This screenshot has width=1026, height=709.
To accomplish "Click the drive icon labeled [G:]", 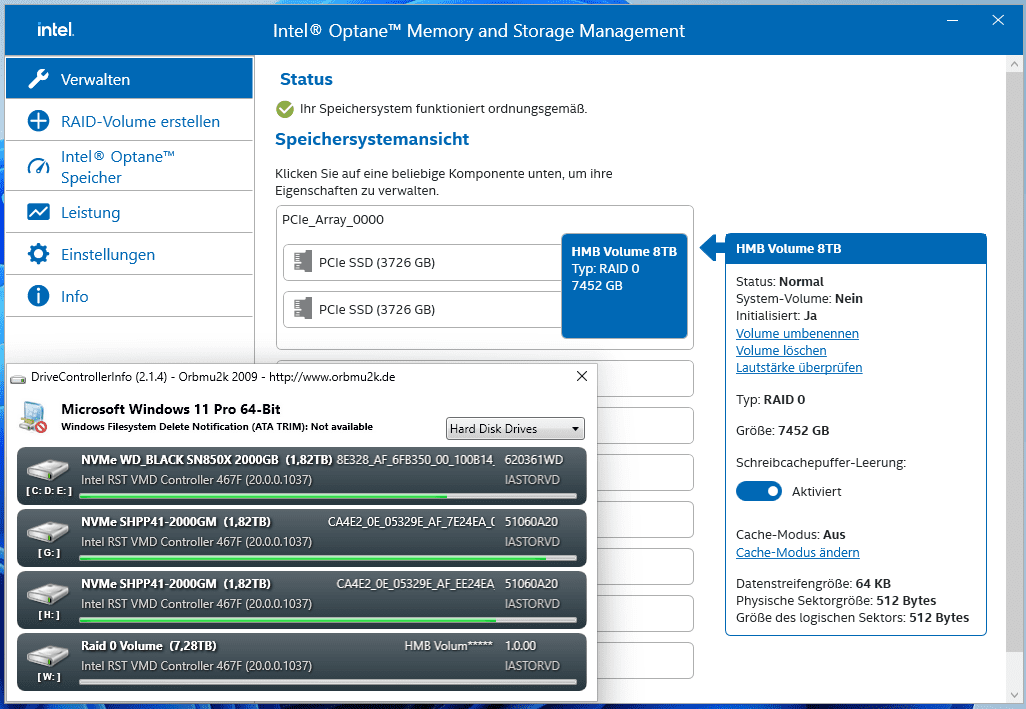I will point(48,531).
